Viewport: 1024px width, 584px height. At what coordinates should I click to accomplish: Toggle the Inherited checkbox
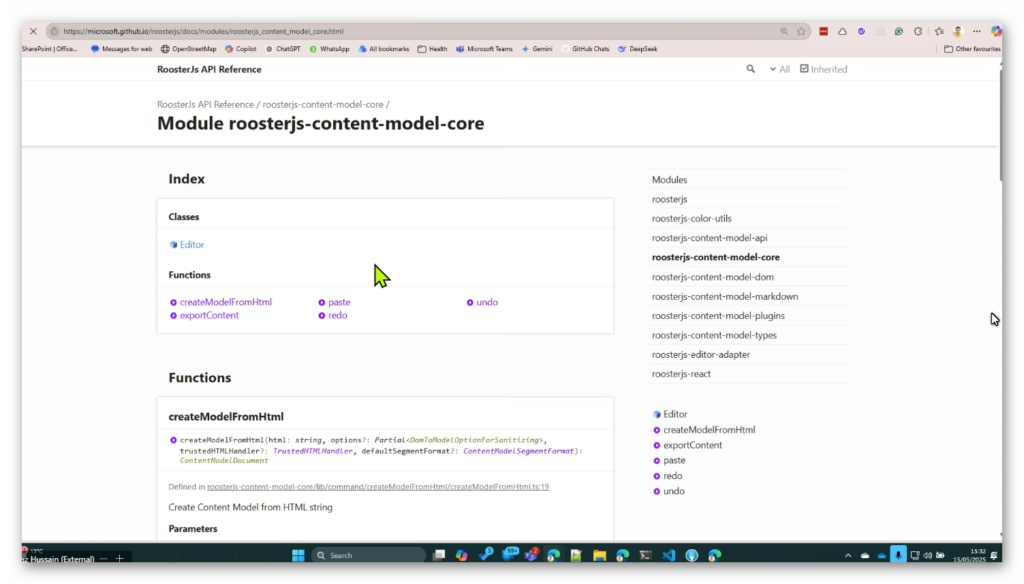(804, 69)
